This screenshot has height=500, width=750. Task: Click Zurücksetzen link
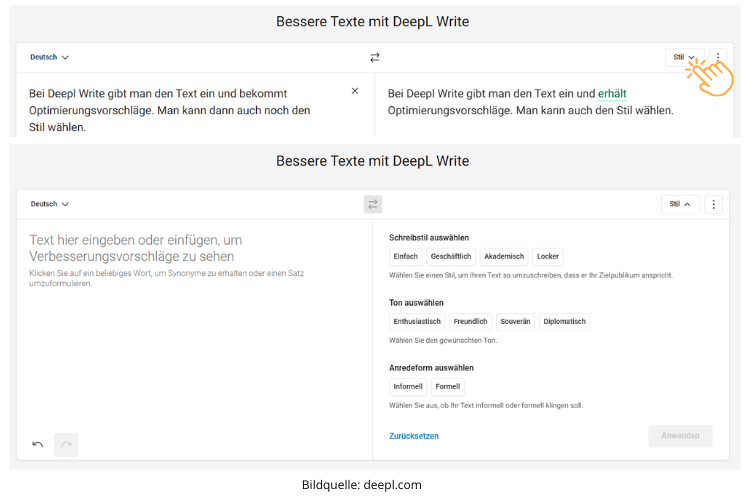(x=414, y=436)
